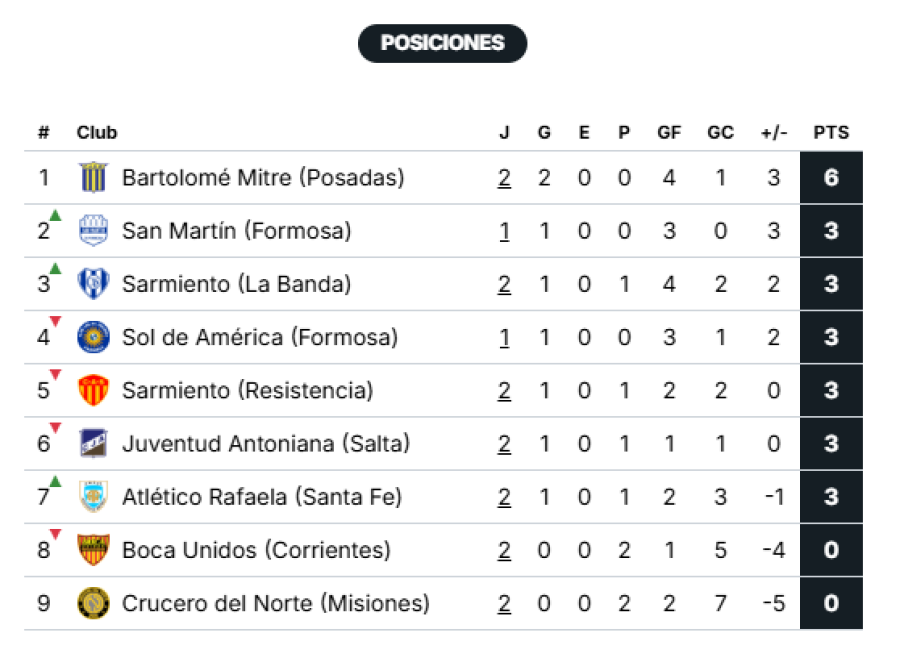
Task: Click the Juventud Antoniana crest icon
Action: 93,443
